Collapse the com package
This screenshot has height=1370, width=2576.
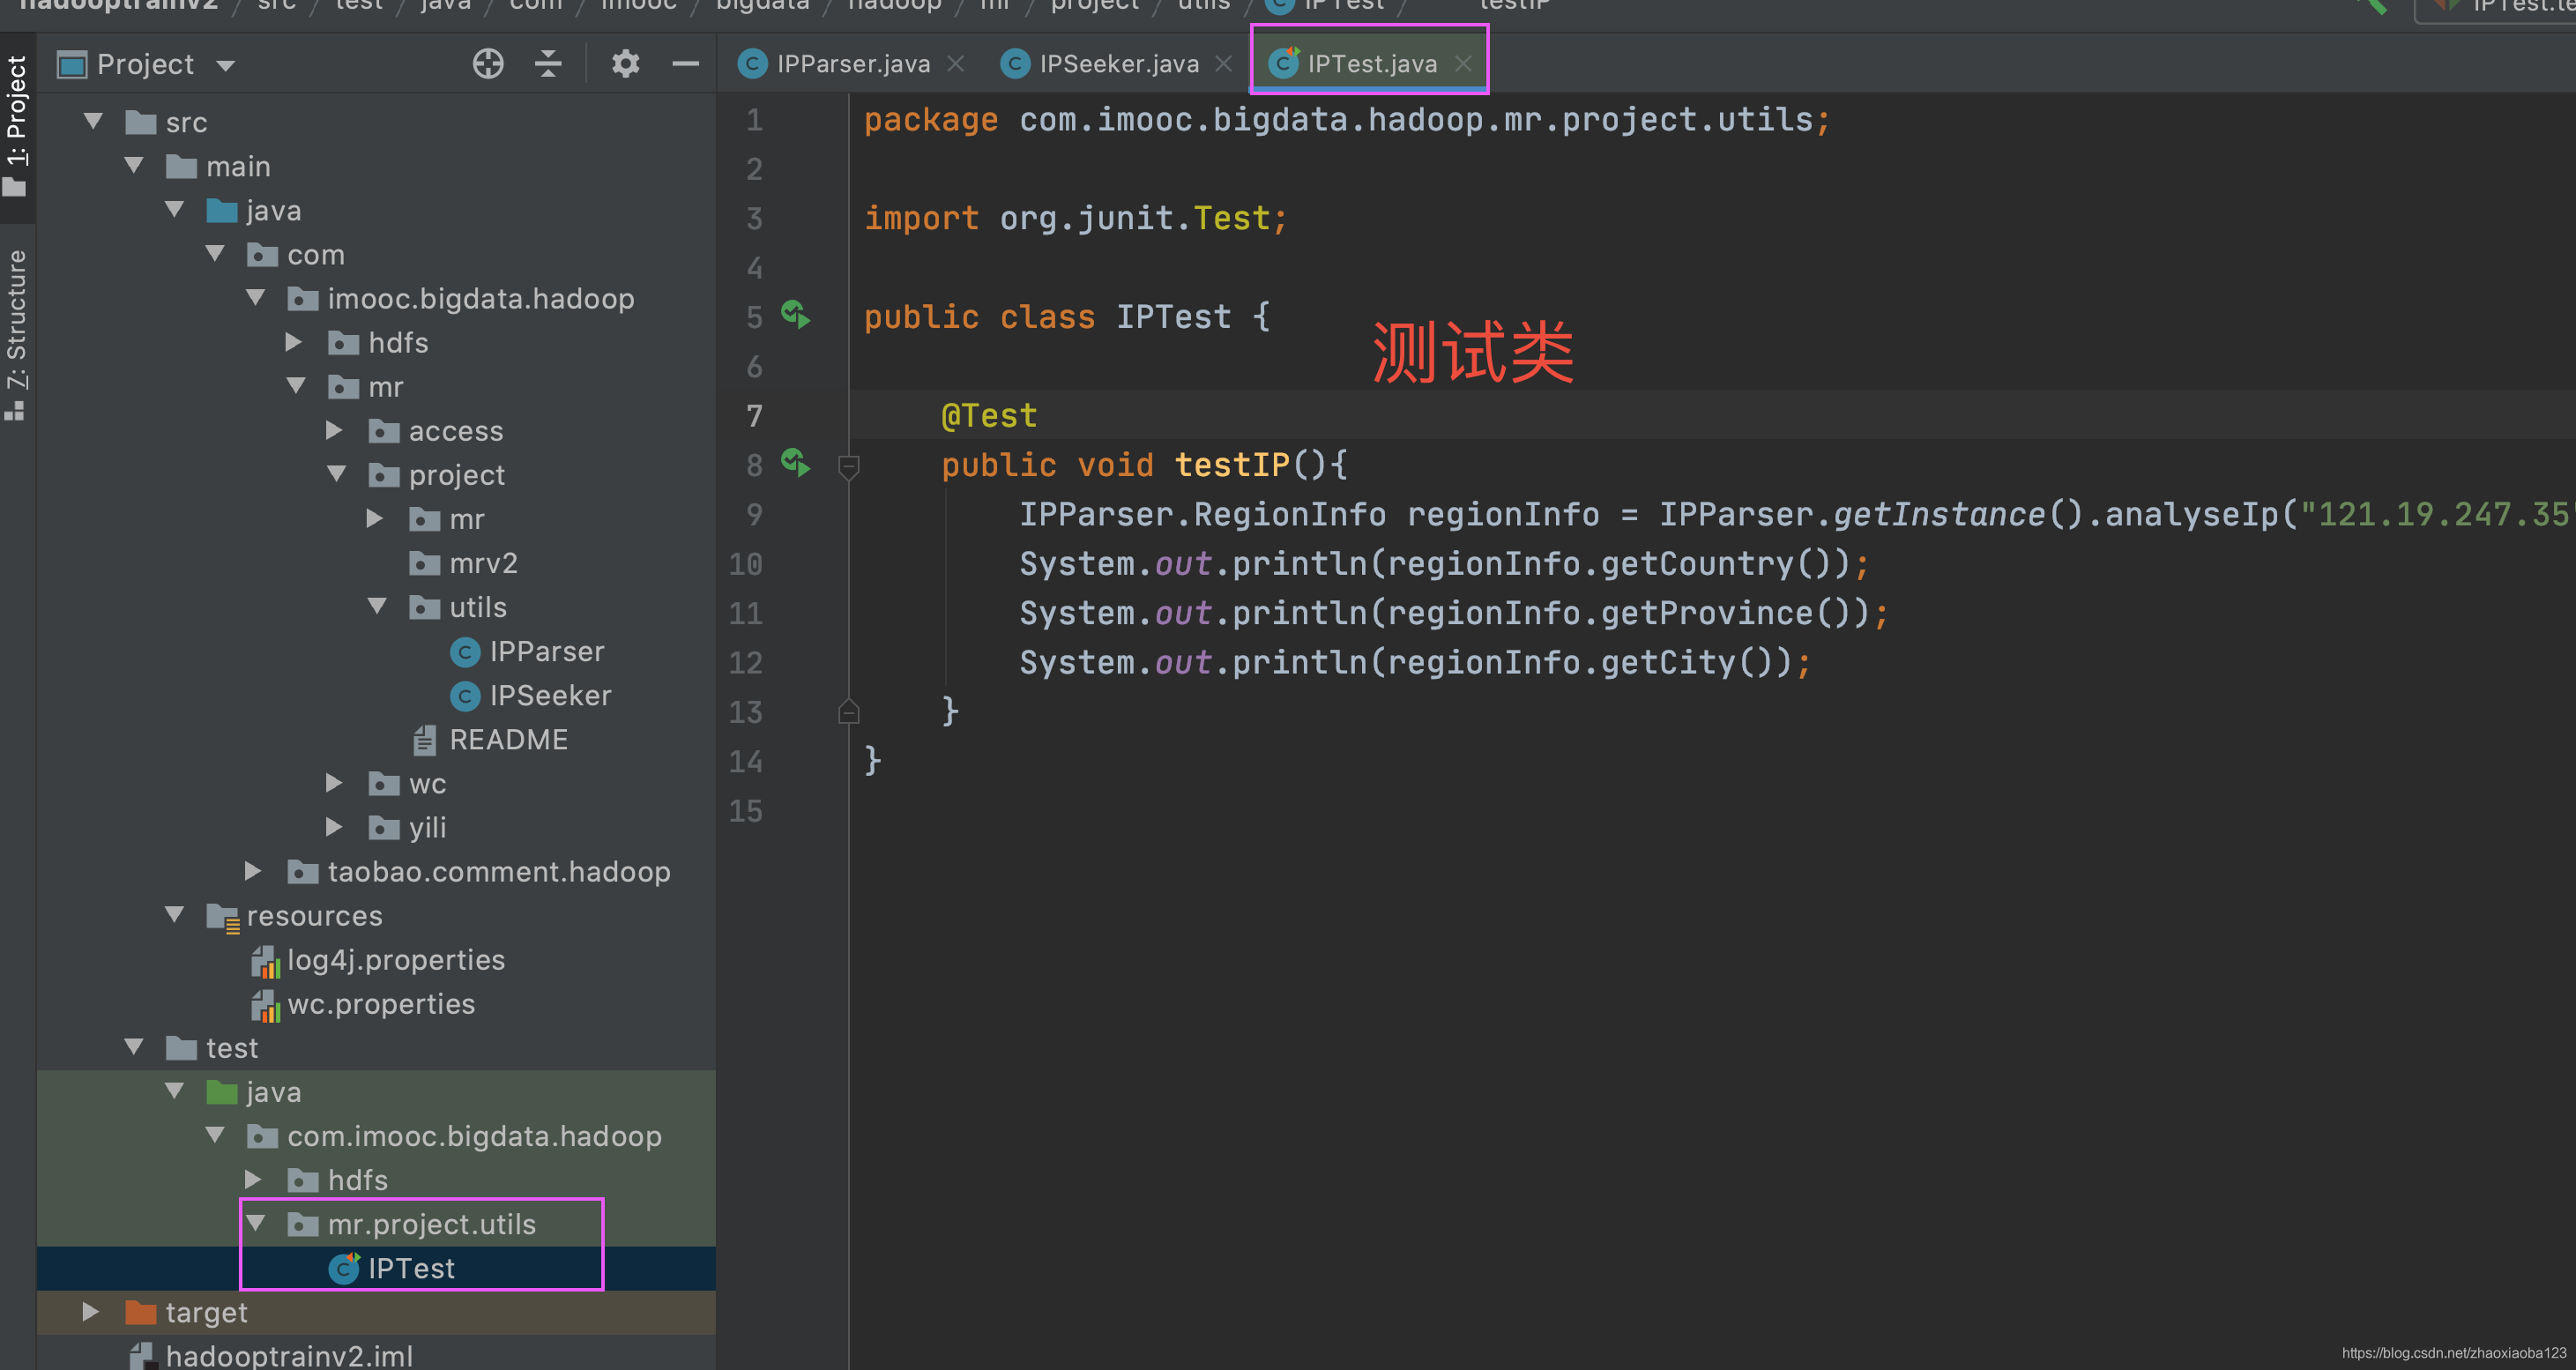point(215,253)
